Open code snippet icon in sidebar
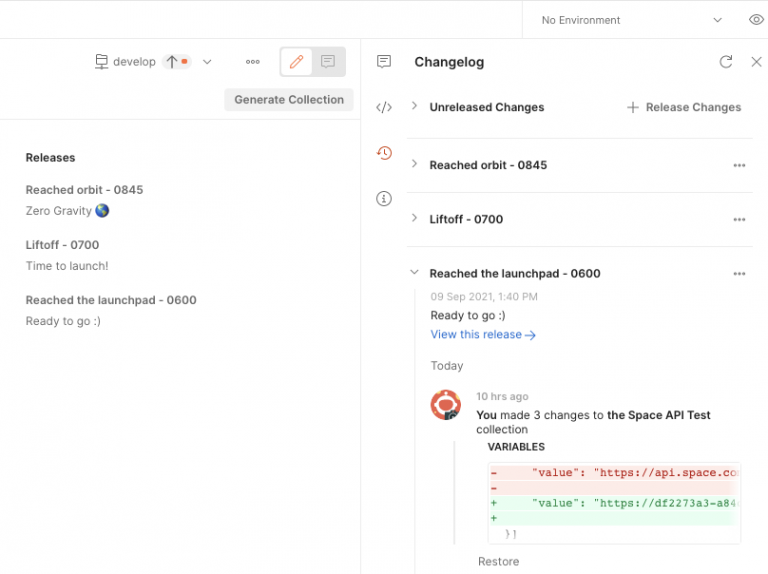This screenshot has width=768, height=574. [x=384, y=107]
